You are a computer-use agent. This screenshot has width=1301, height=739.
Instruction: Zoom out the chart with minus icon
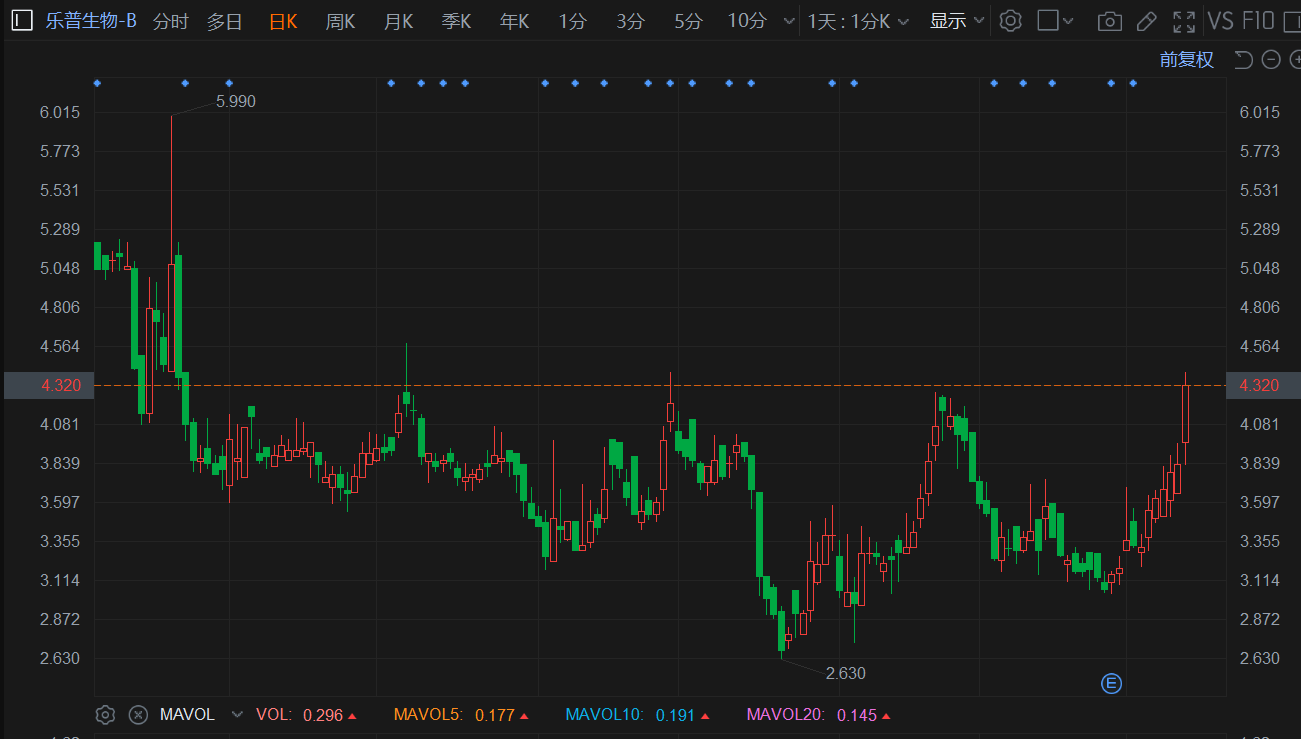[1271, 60]
